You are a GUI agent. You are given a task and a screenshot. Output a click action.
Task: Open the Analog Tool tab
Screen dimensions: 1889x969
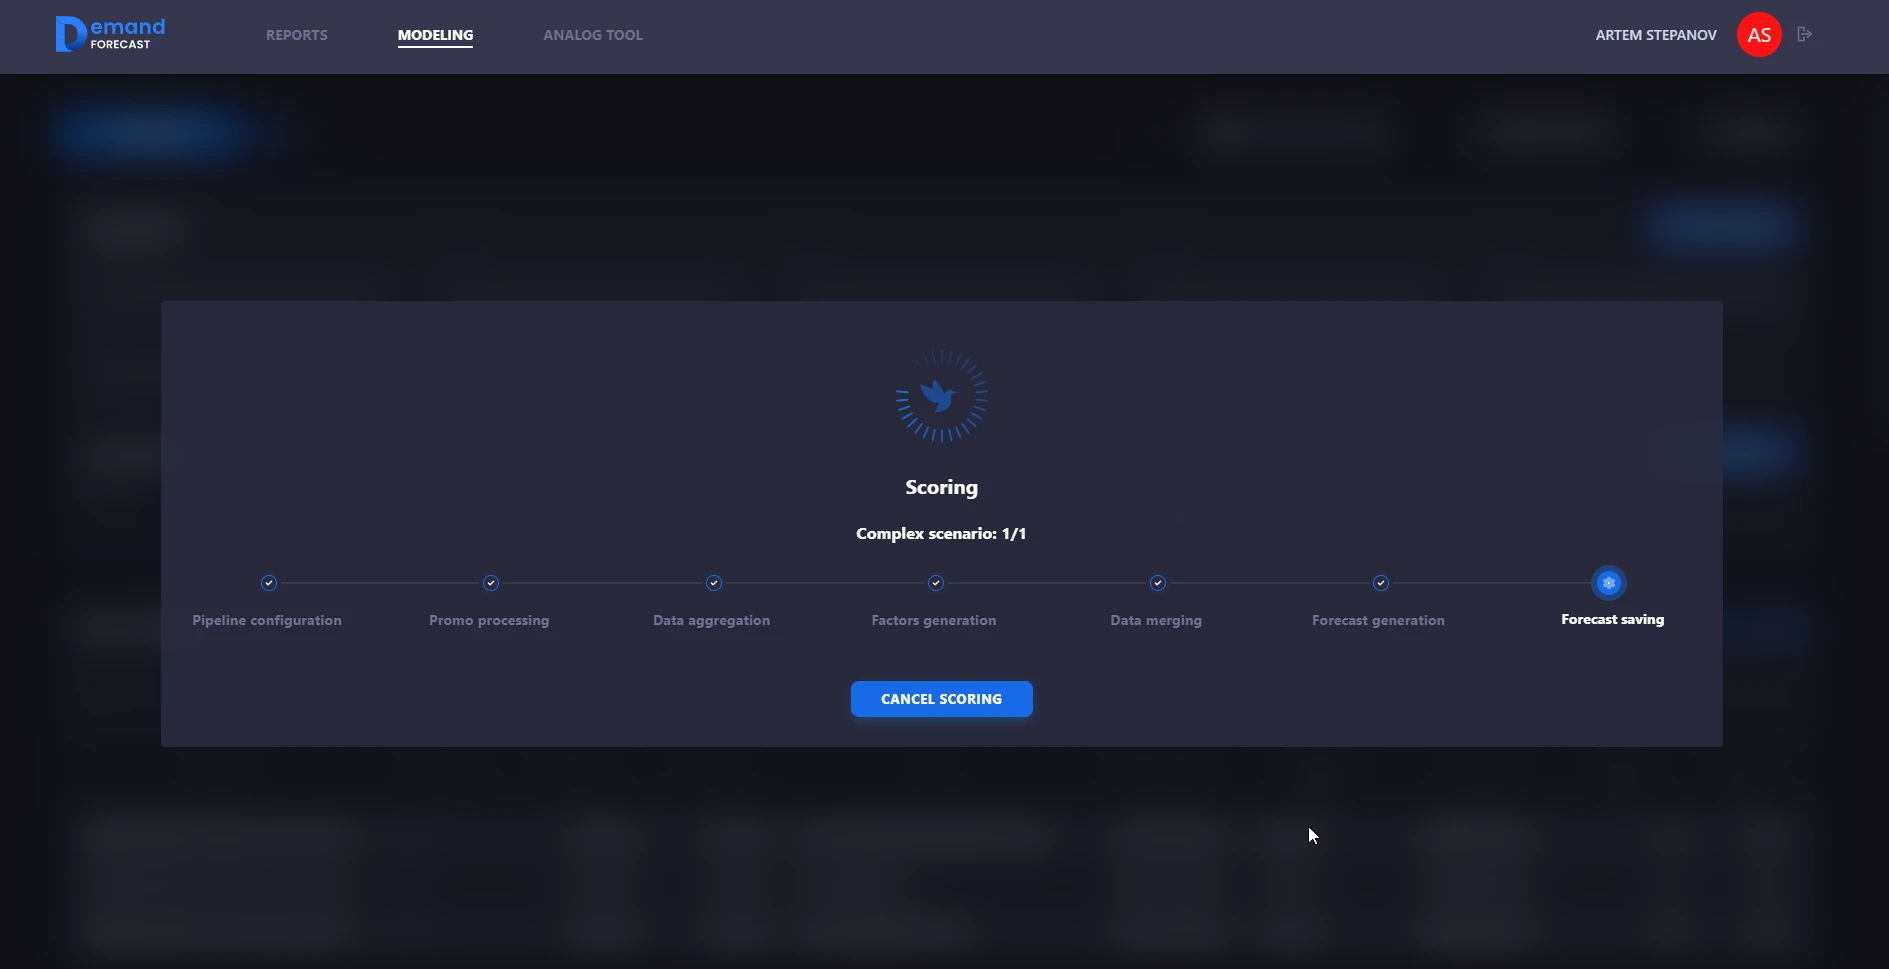click(x=592, y=35)
